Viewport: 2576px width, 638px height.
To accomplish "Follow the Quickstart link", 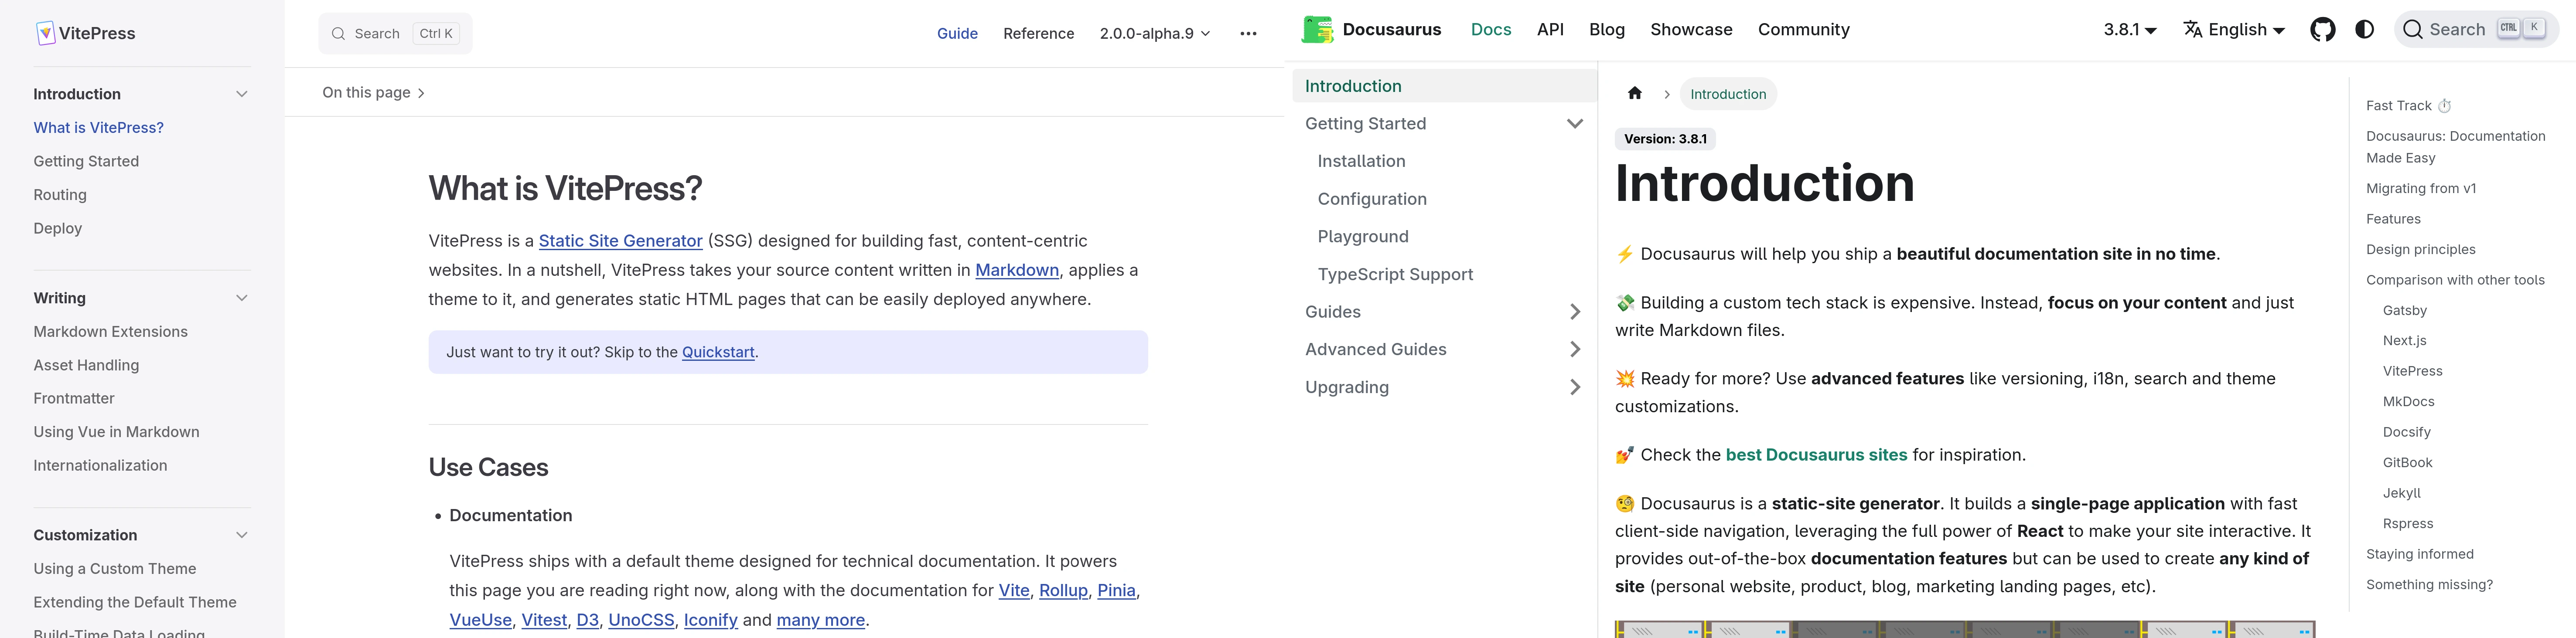I will [718, 352].
